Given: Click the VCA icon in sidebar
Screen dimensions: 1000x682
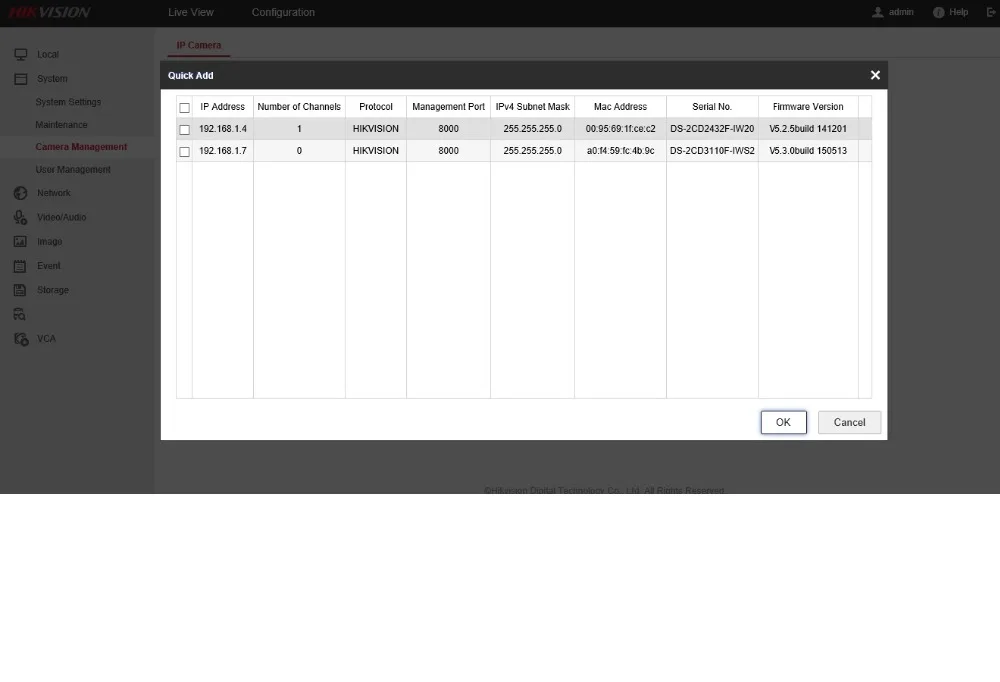Looking at the screenshot, I should (x=20, y=339).
